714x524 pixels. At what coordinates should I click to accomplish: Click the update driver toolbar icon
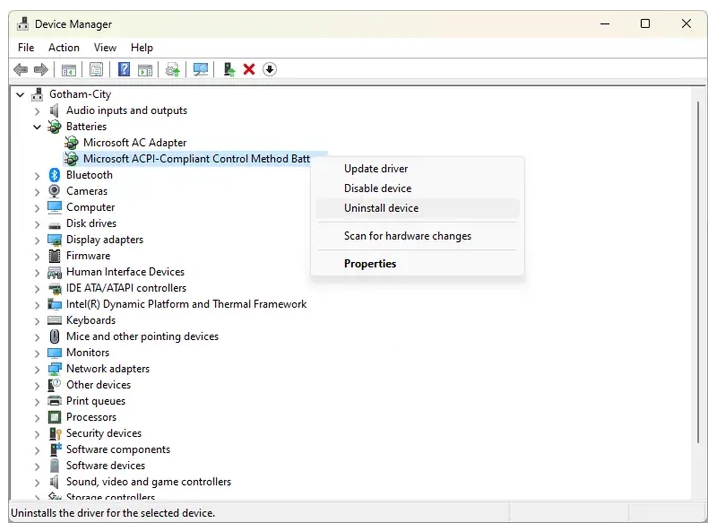coord(173,70)
